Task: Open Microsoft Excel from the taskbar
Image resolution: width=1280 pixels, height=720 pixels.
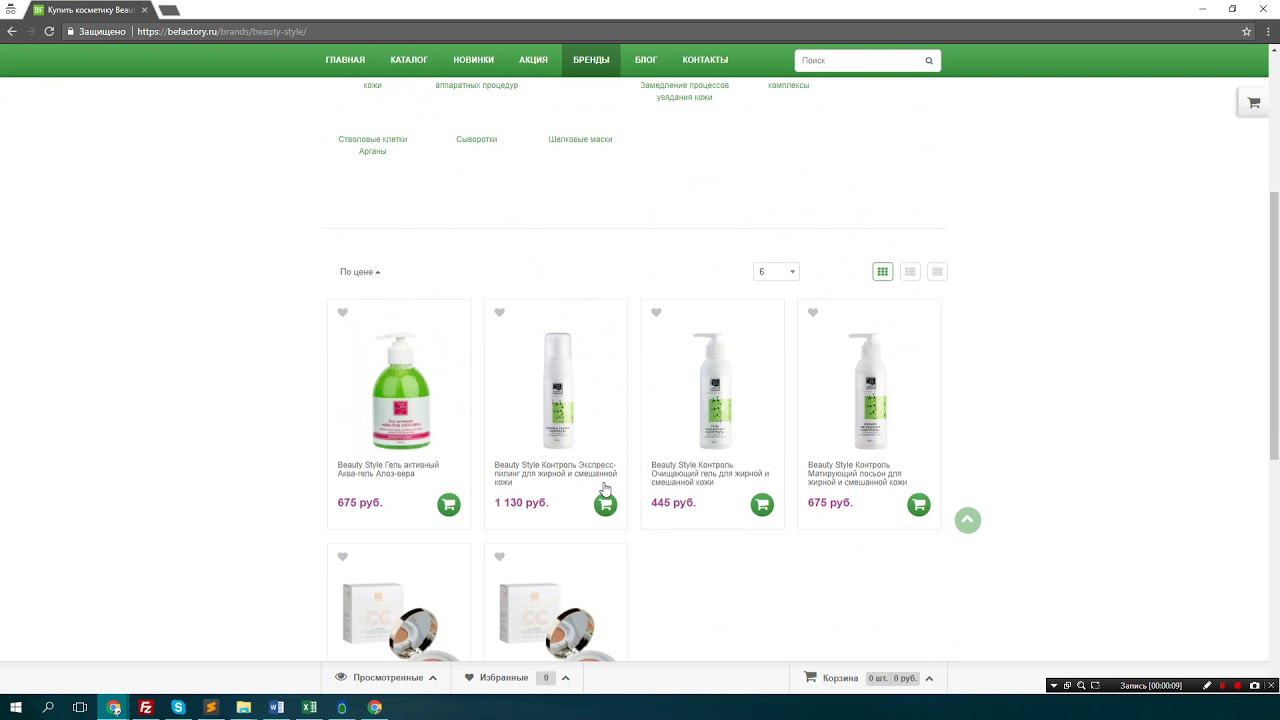Action: [309, 707]
